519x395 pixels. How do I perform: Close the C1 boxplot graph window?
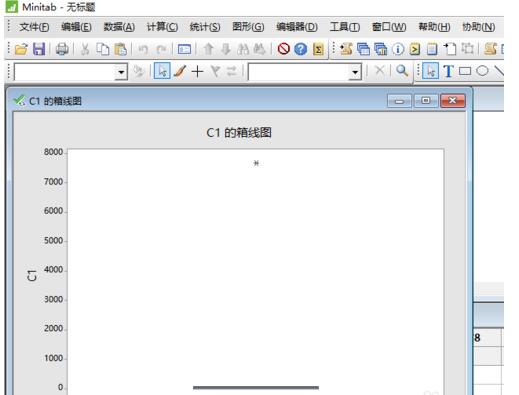(452, 100)
